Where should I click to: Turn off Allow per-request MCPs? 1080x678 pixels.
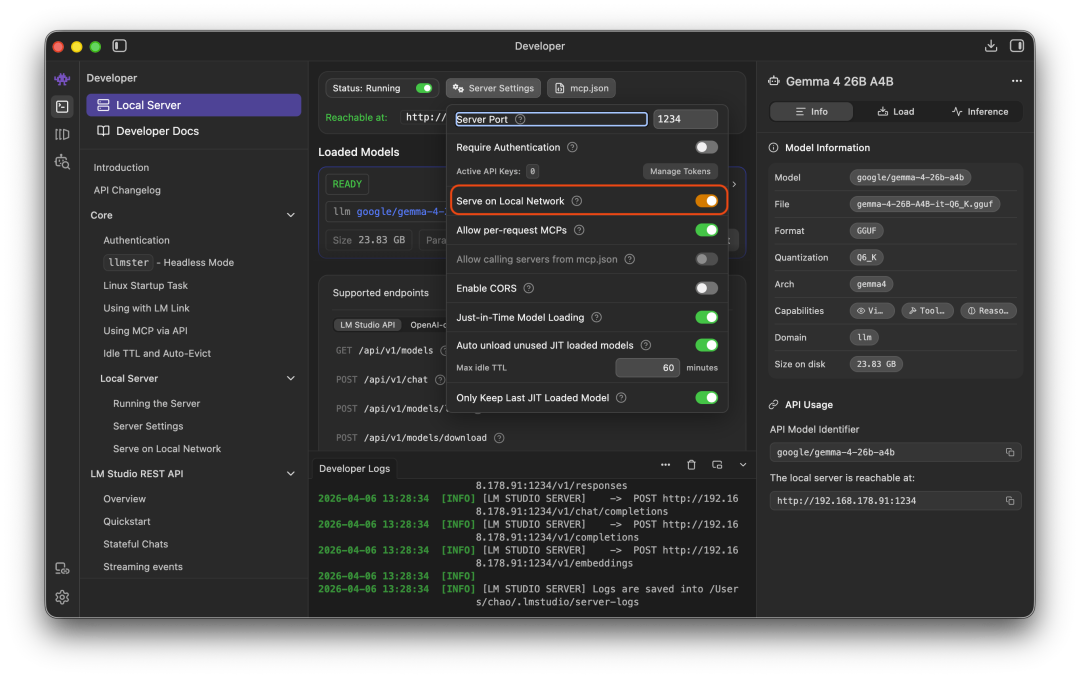[706, 230]
